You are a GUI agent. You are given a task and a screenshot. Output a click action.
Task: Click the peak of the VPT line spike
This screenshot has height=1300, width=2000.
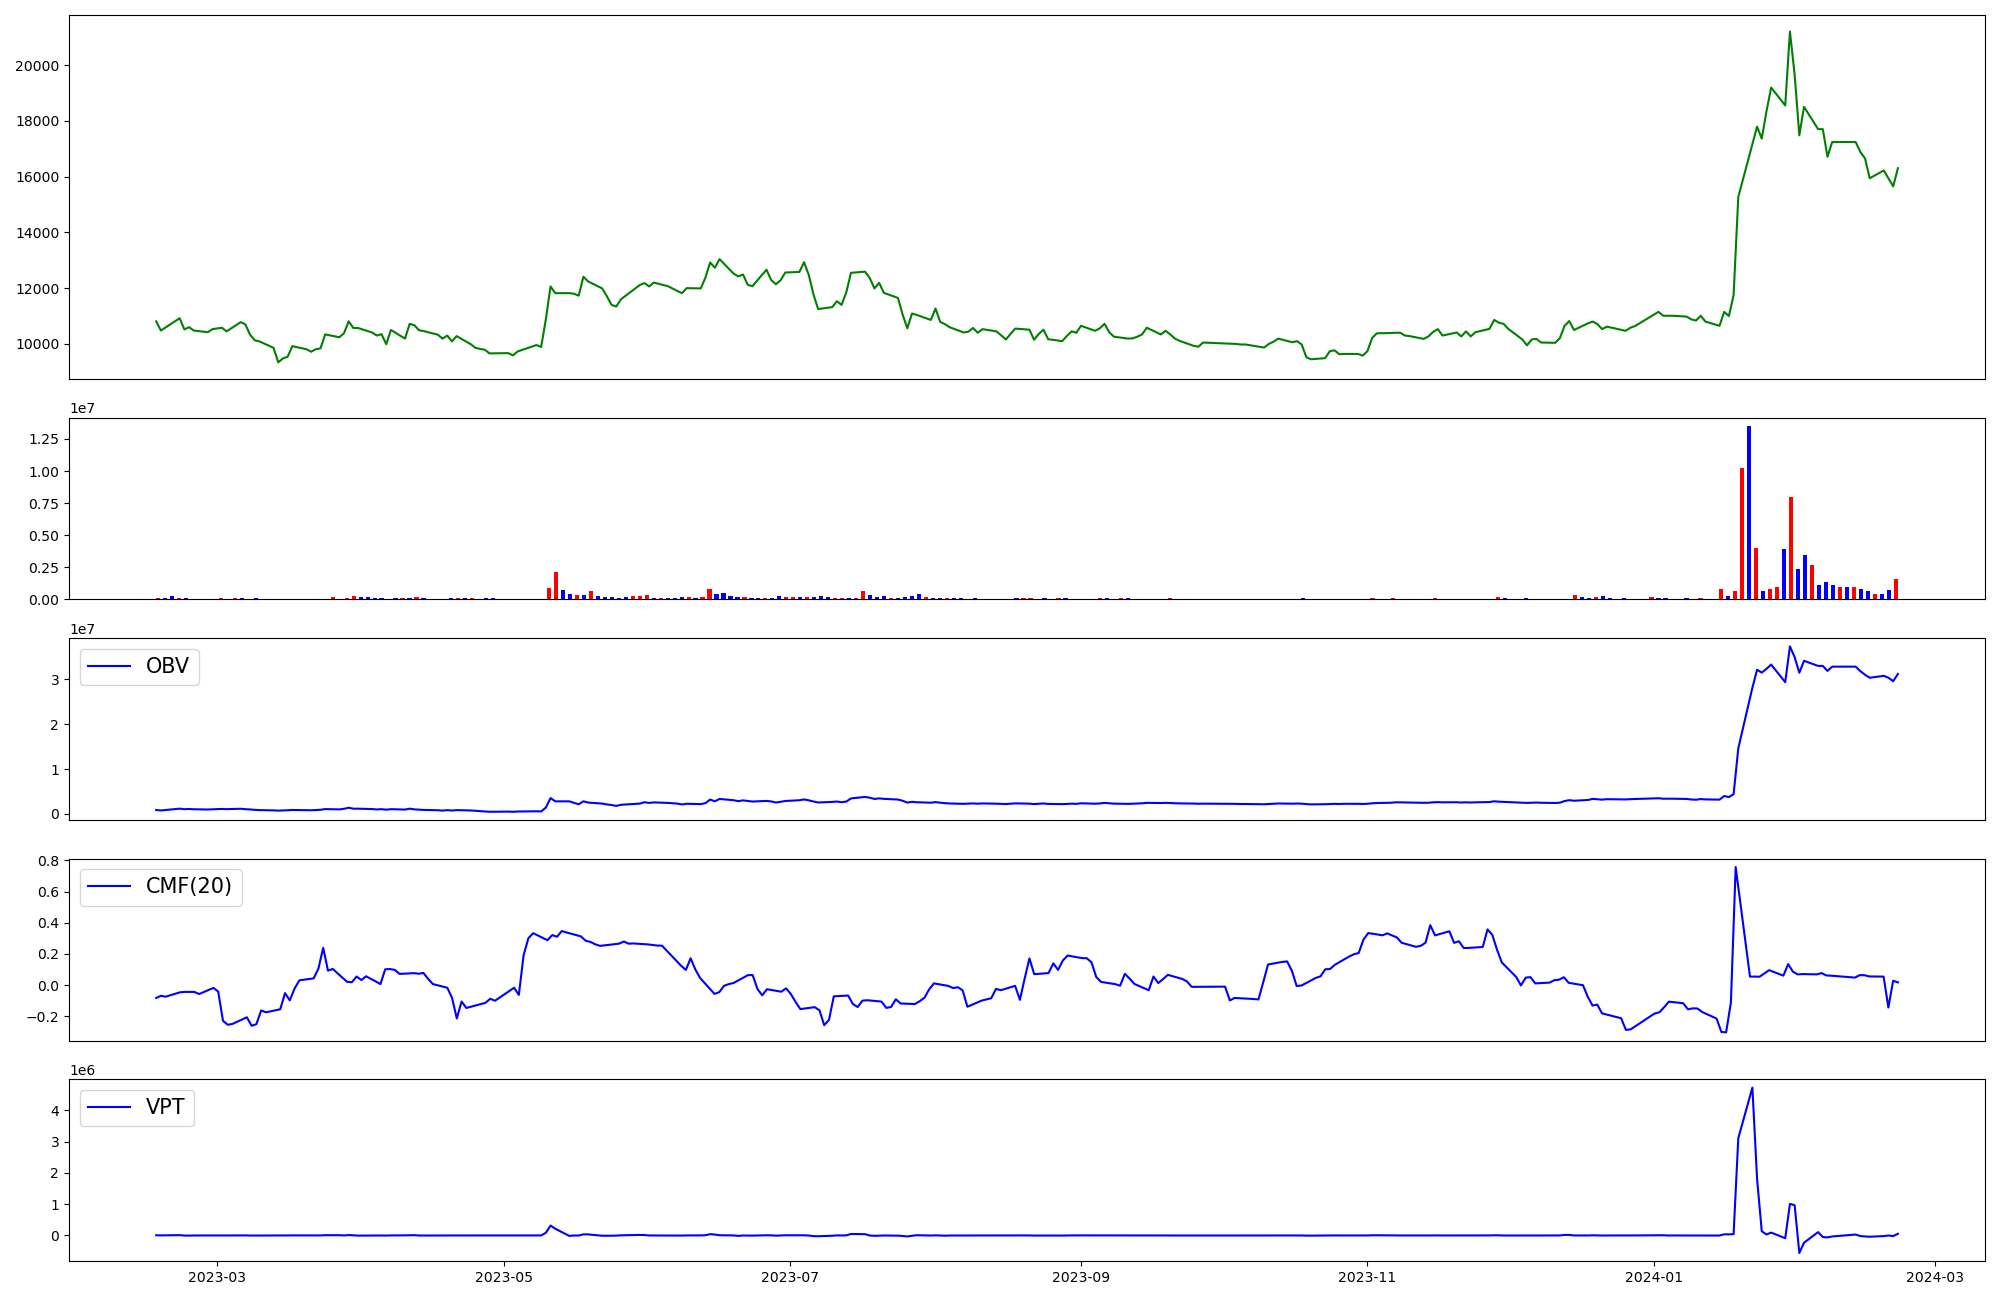pos(1752,1089)
